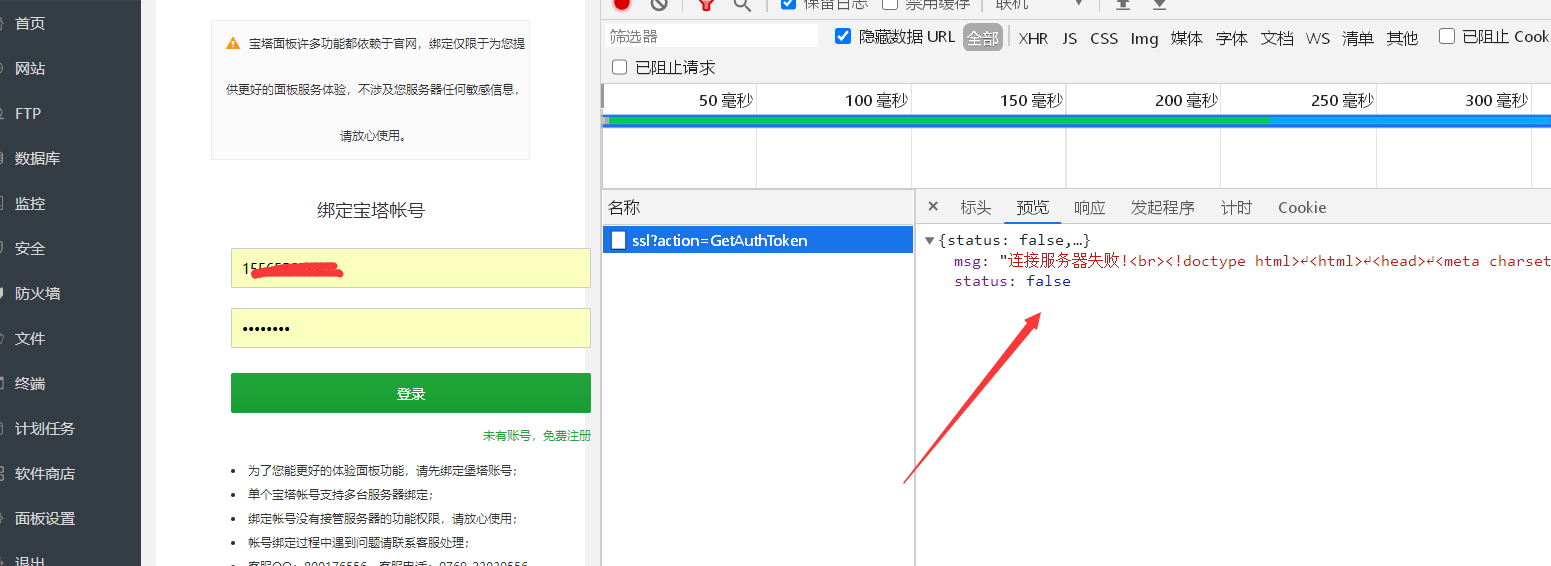Filter requests by 清单

click(x=1358, y=38)
